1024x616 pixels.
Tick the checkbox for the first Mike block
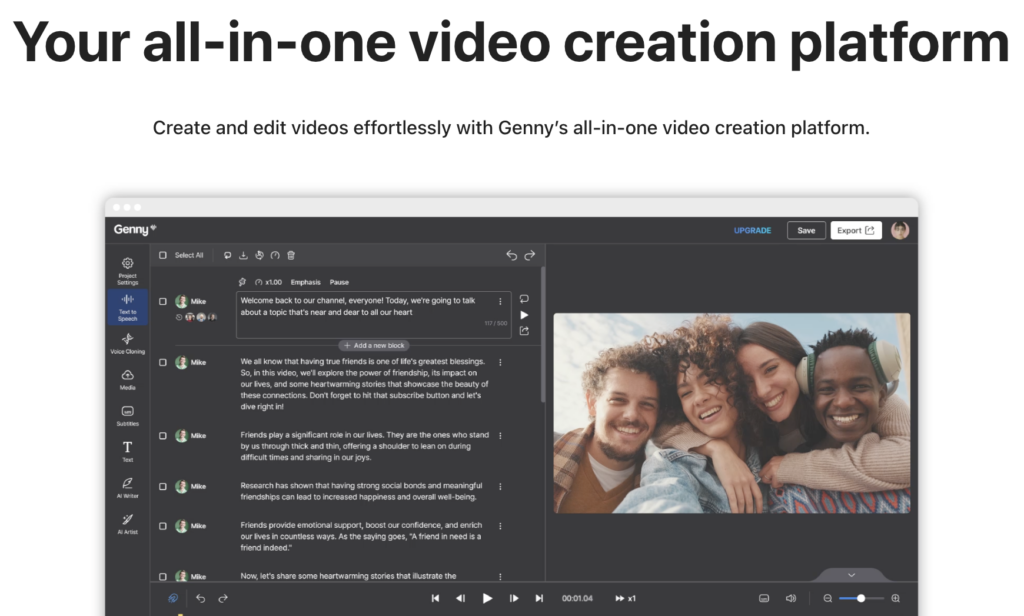[x=163, y=301]
